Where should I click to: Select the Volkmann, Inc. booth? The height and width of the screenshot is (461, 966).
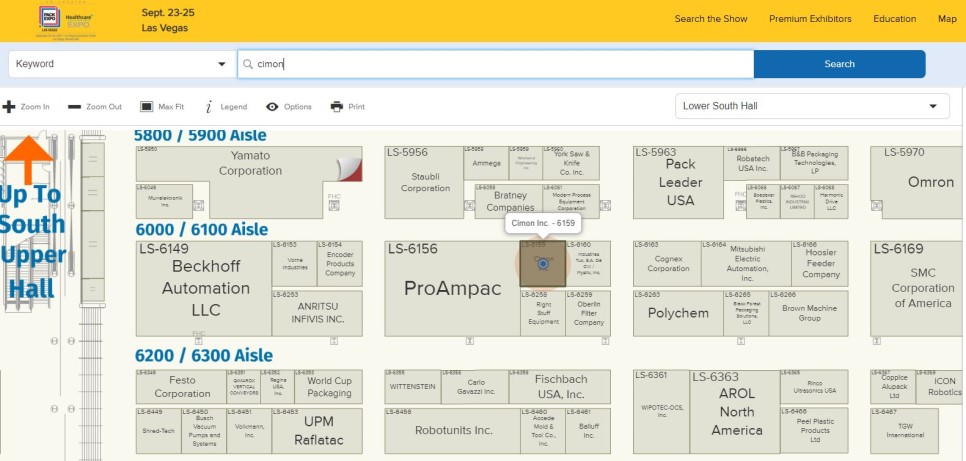coord(249,431)
